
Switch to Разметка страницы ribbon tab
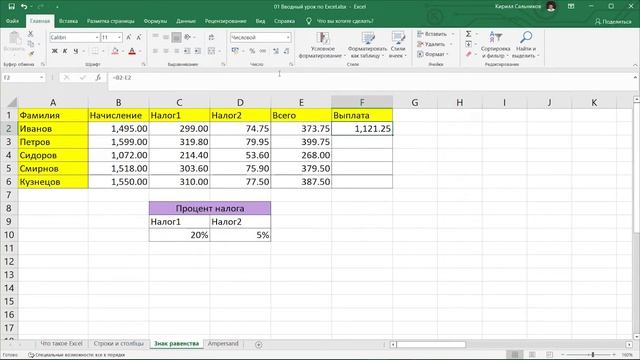(x=111, y=21)
